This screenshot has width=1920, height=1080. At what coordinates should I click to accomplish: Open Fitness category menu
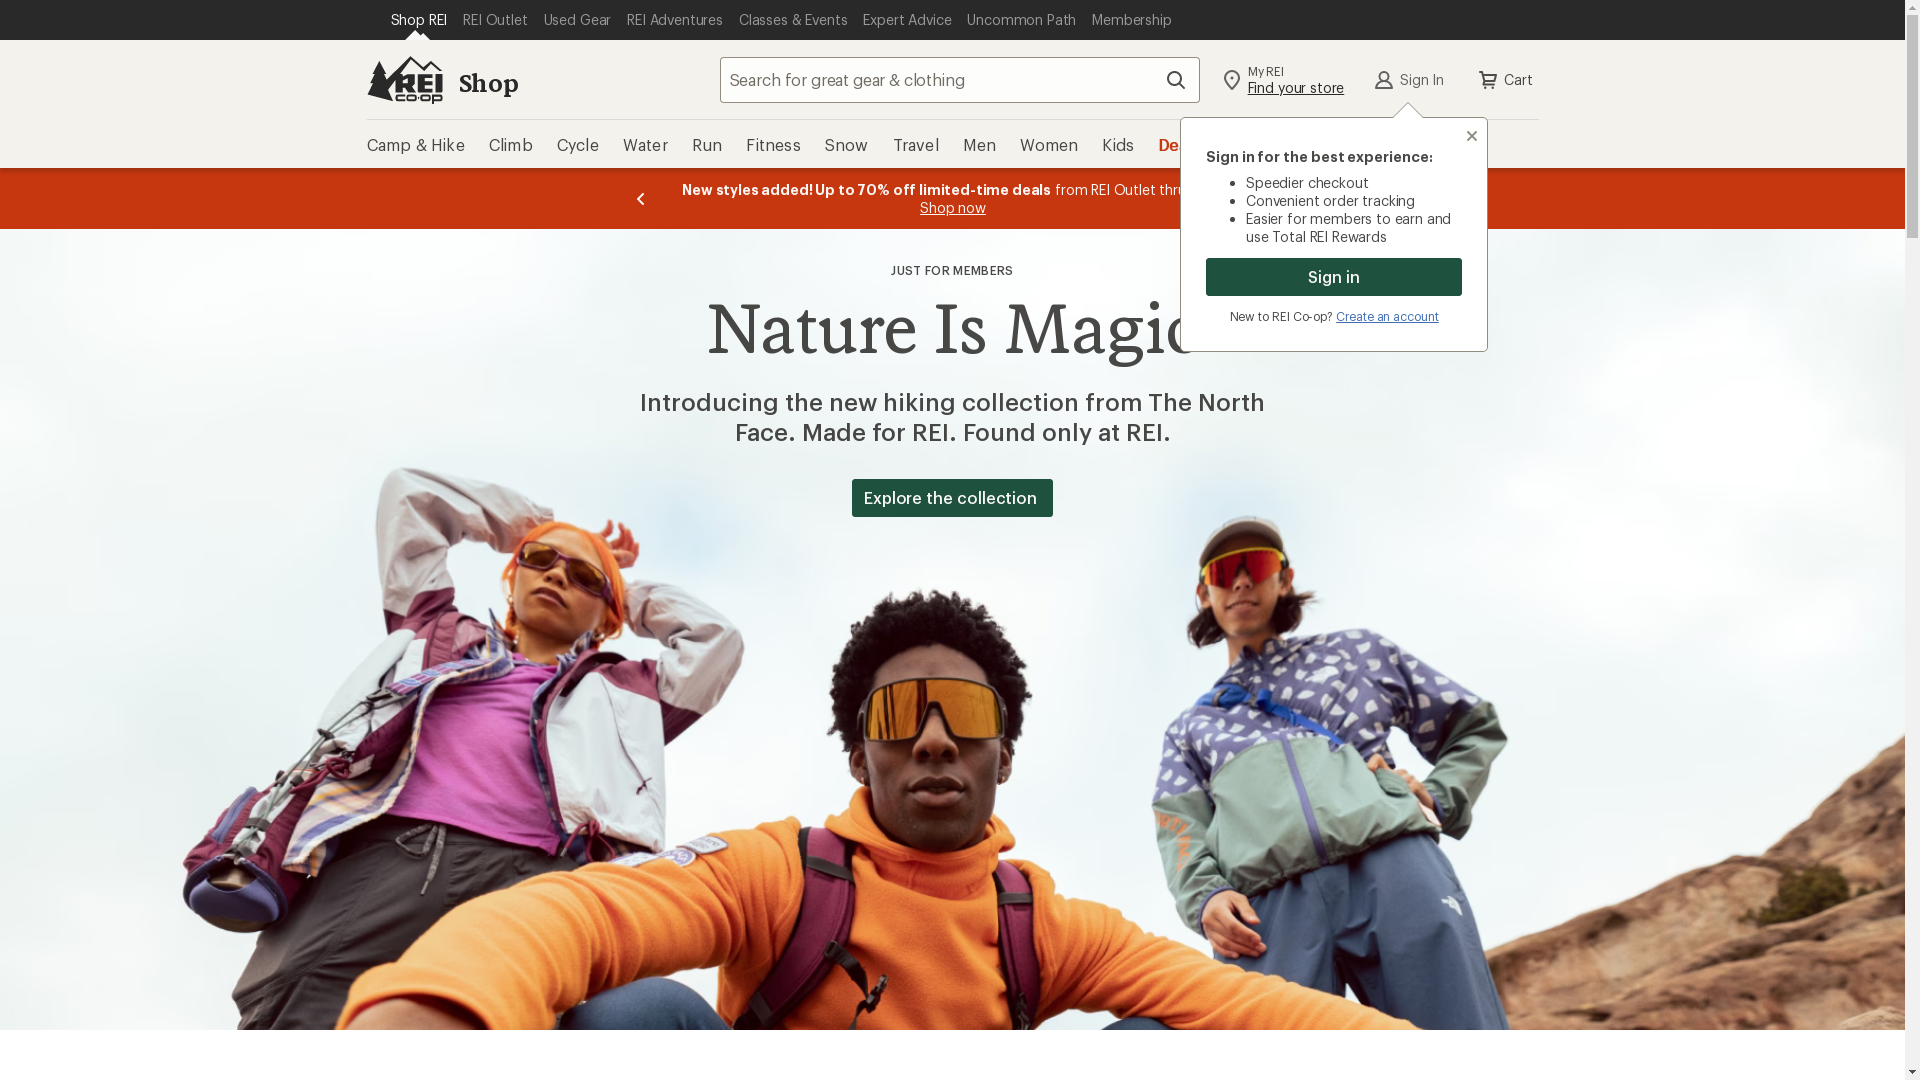(x=773, y=145)
